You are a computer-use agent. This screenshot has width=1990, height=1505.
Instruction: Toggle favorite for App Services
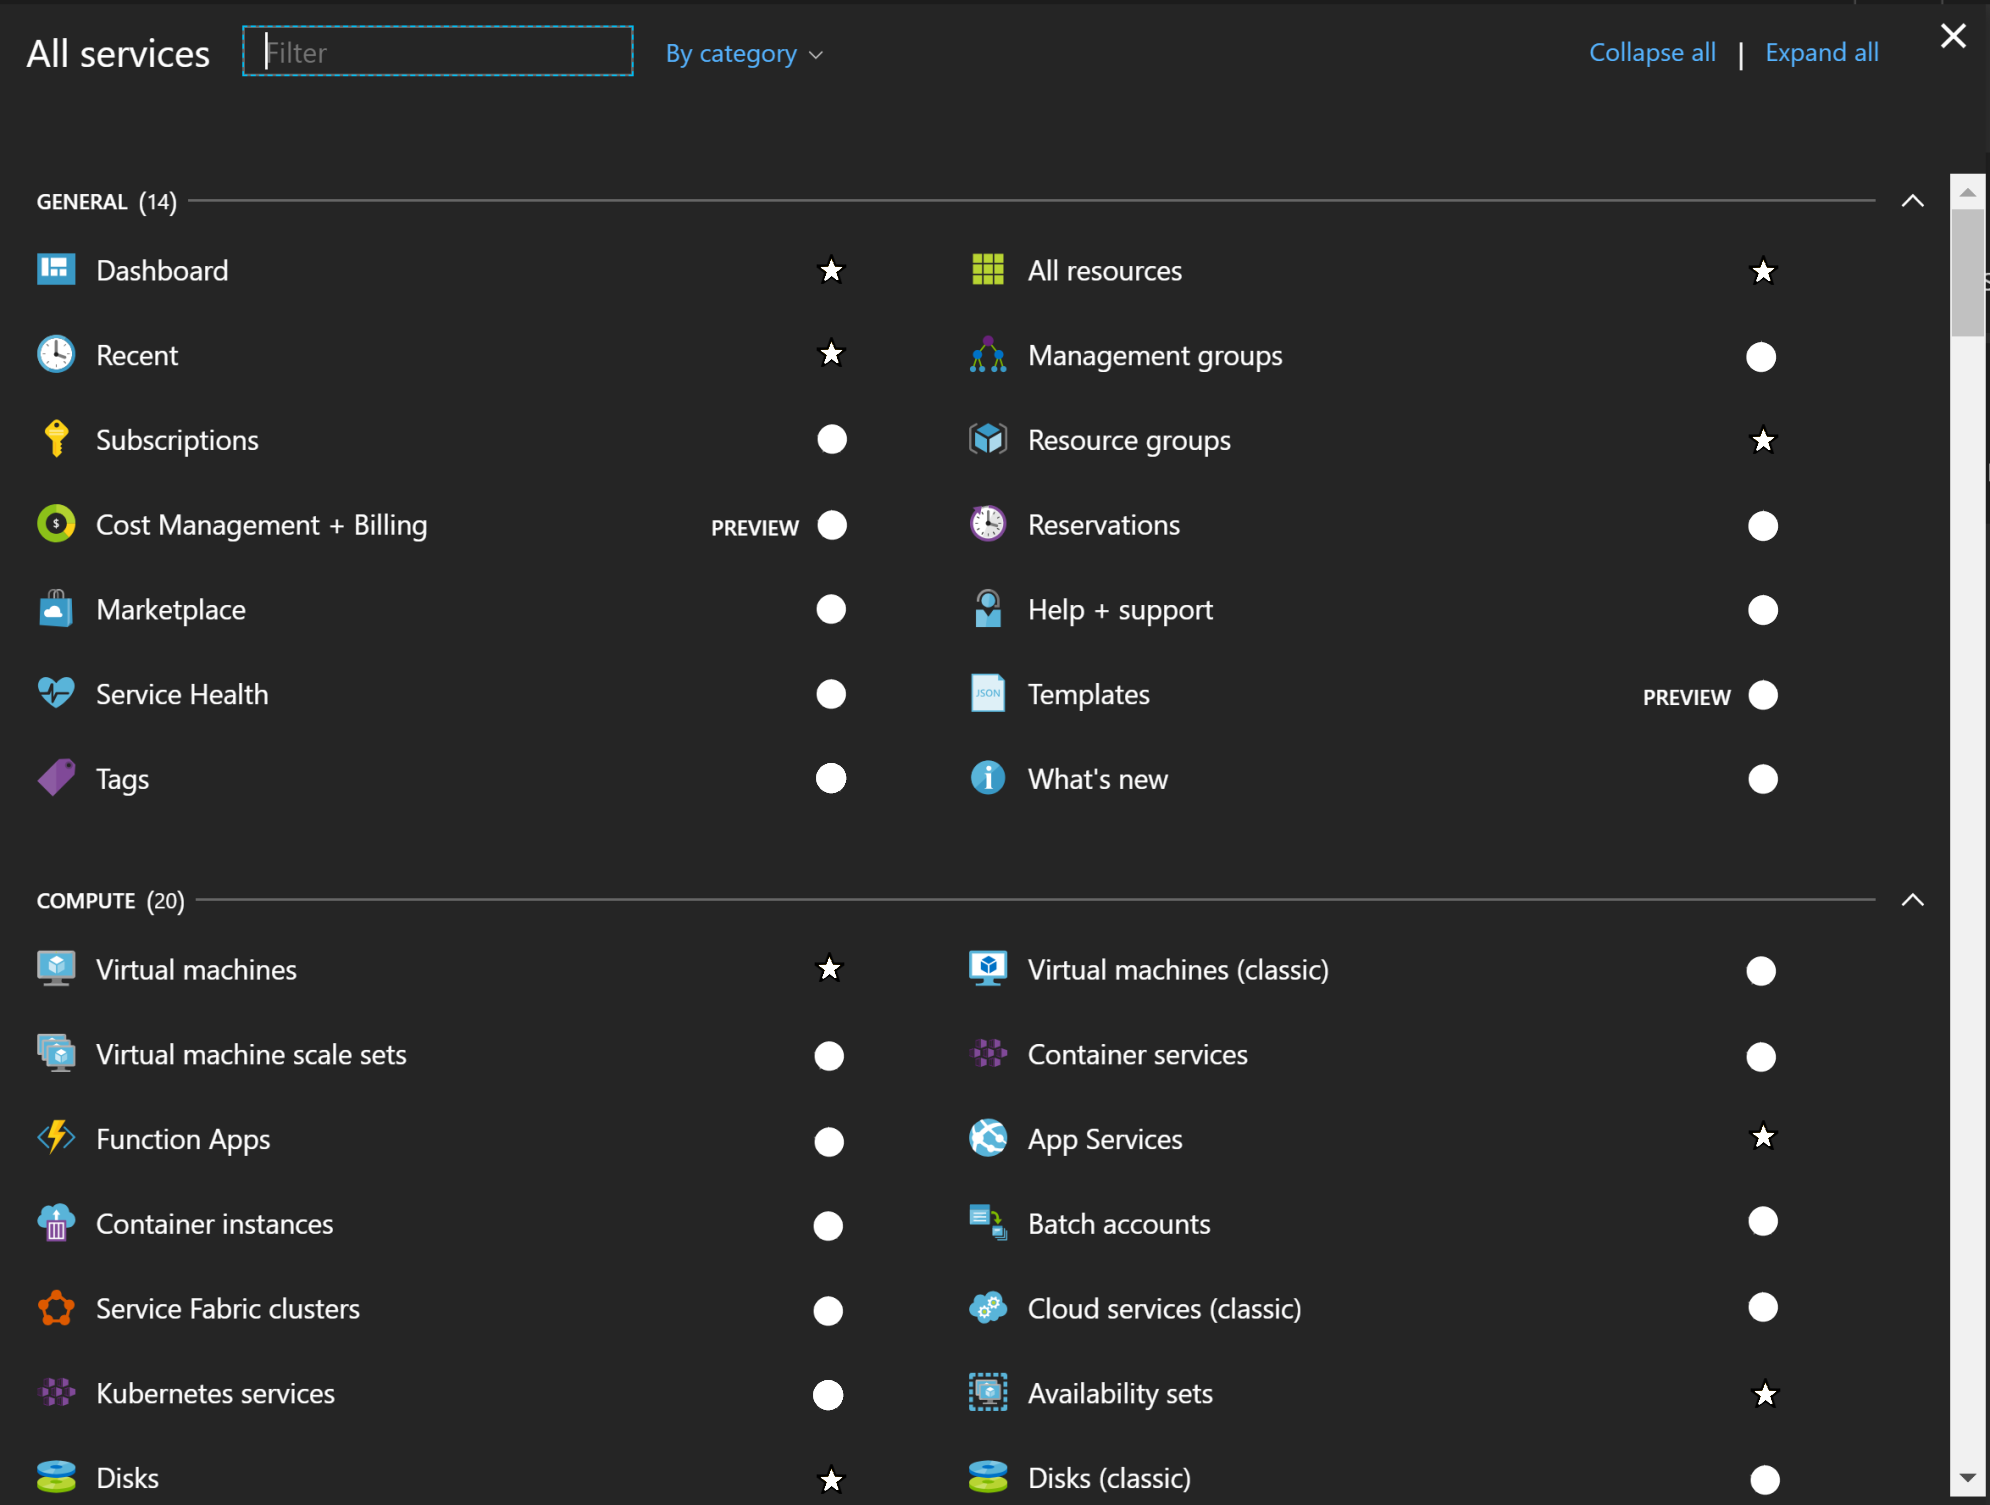pos(1763,1137)
